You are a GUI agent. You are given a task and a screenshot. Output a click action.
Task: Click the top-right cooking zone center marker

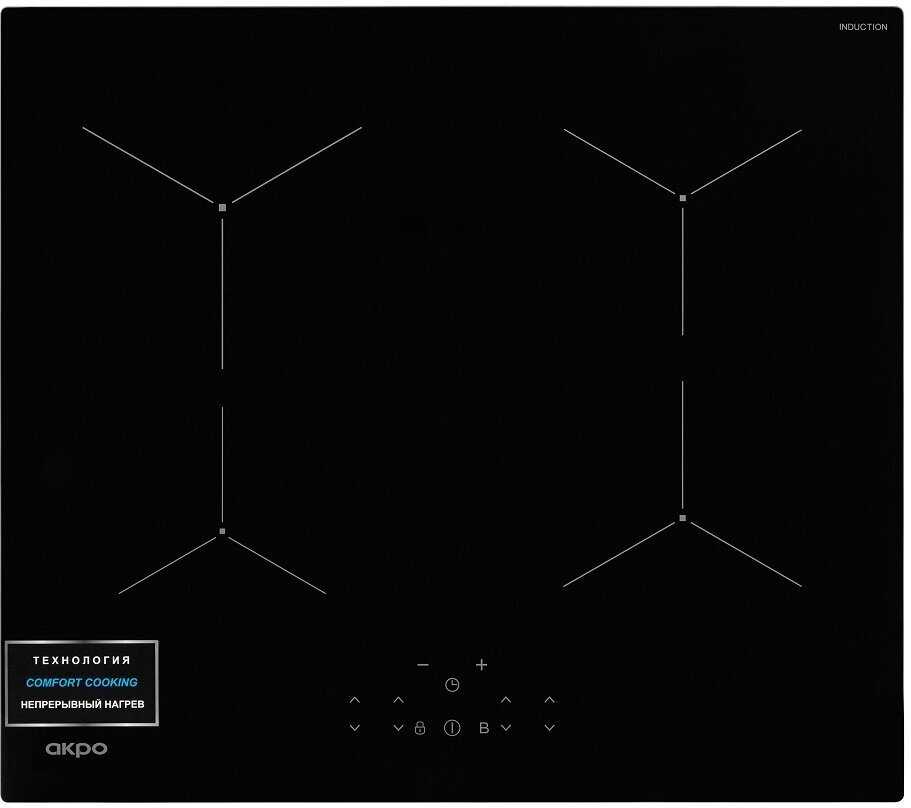click(683, 198)
